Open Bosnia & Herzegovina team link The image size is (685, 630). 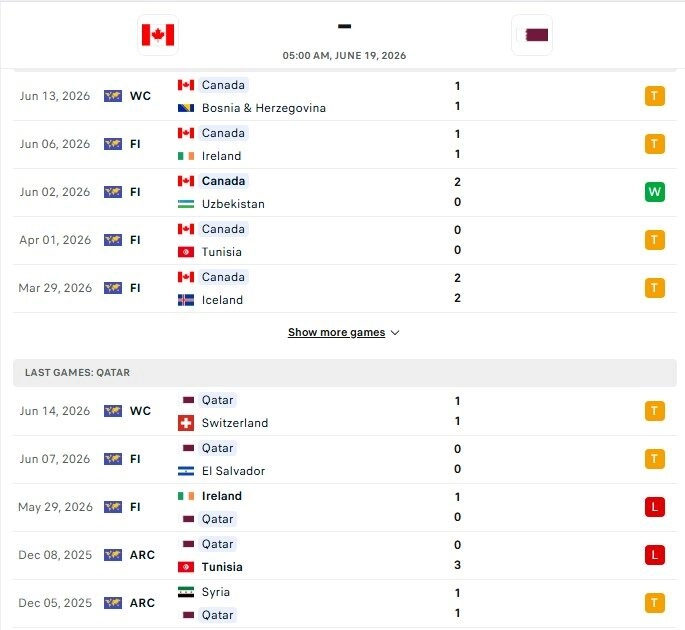(264, 108)
